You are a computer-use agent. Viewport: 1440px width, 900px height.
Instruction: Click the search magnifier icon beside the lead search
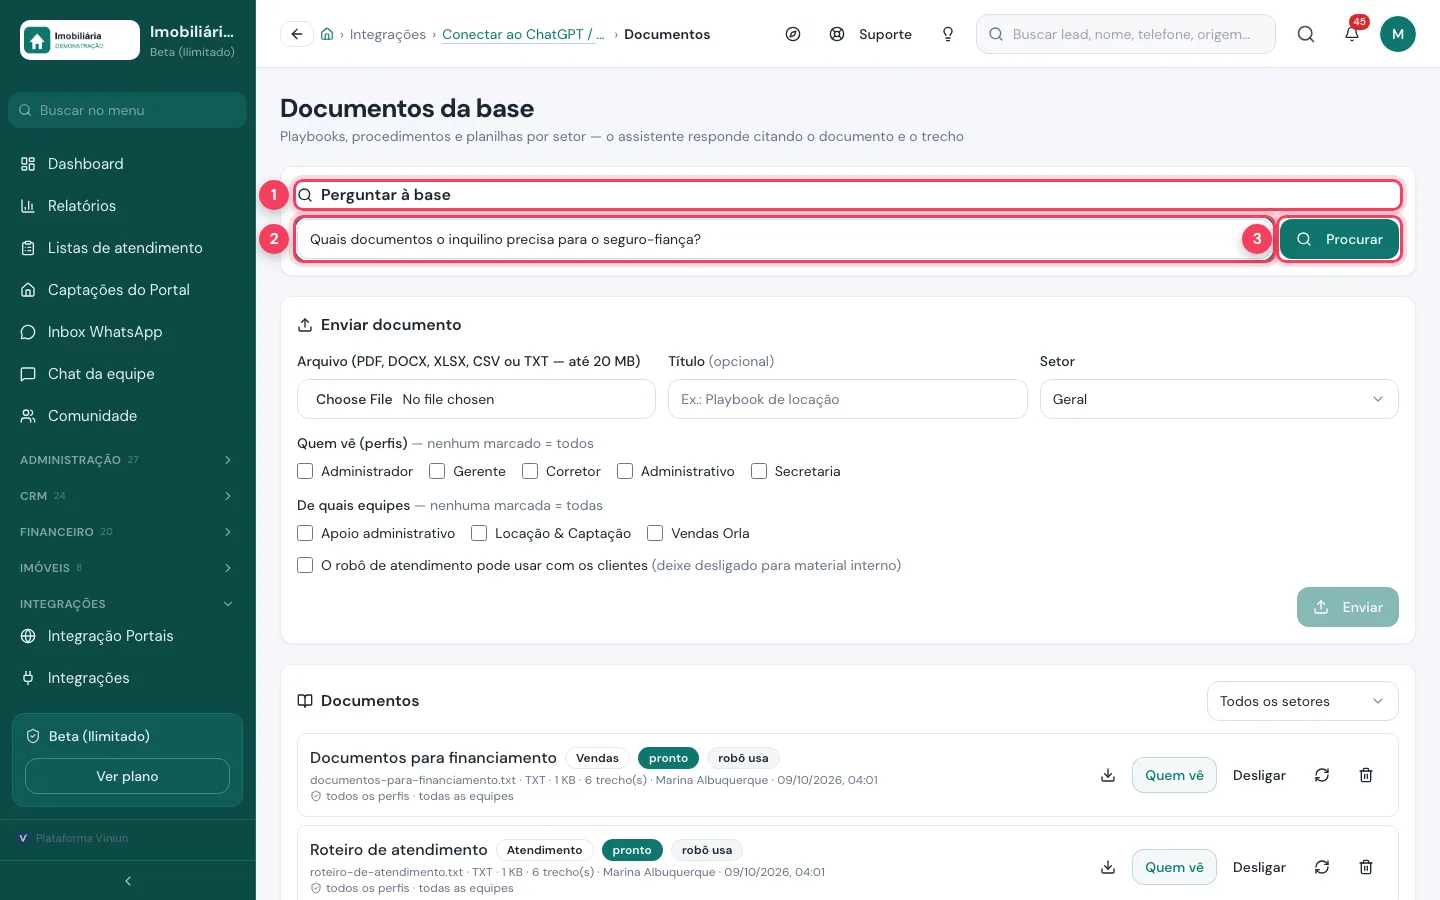point(1306,34)
